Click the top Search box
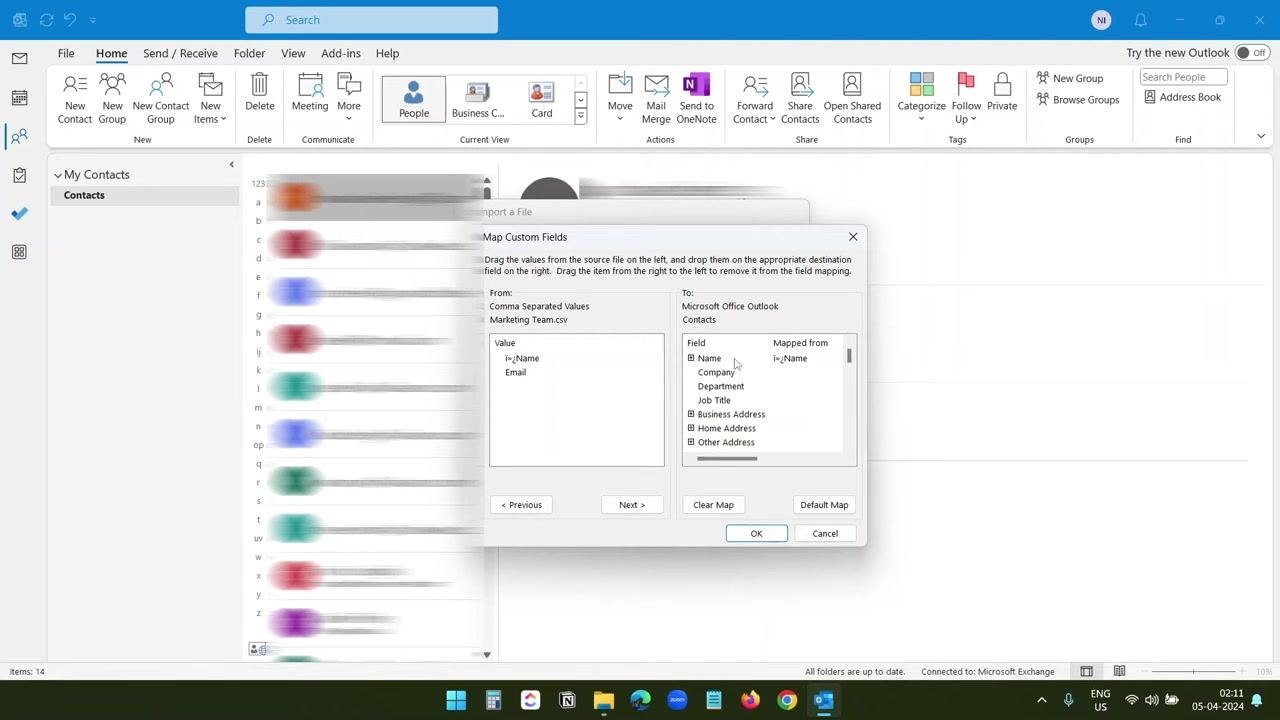1280x720 pixels. [371, 20]
